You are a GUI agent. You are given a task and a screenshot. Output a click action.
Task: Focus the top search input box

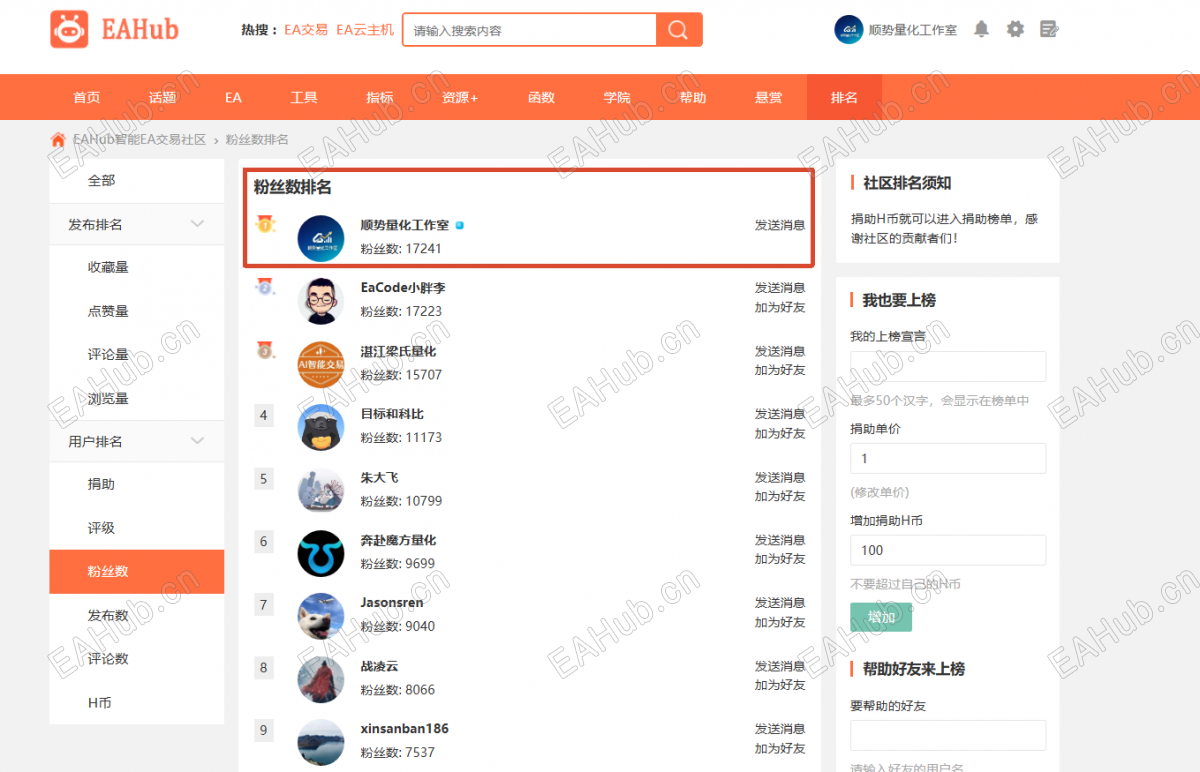(x=530, y=30)
